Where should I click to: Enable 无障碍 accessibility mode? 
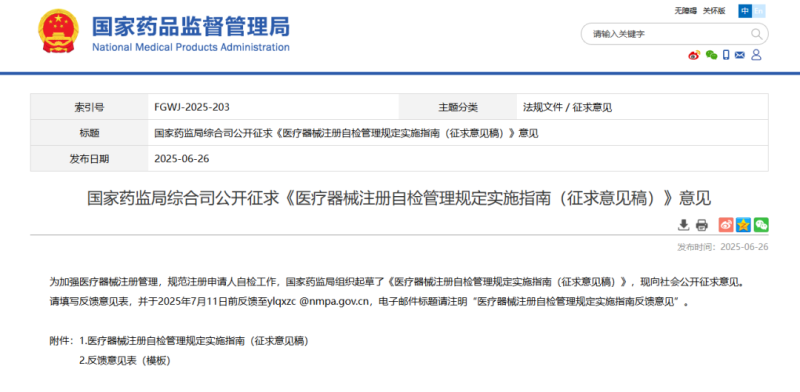point(685,11)
